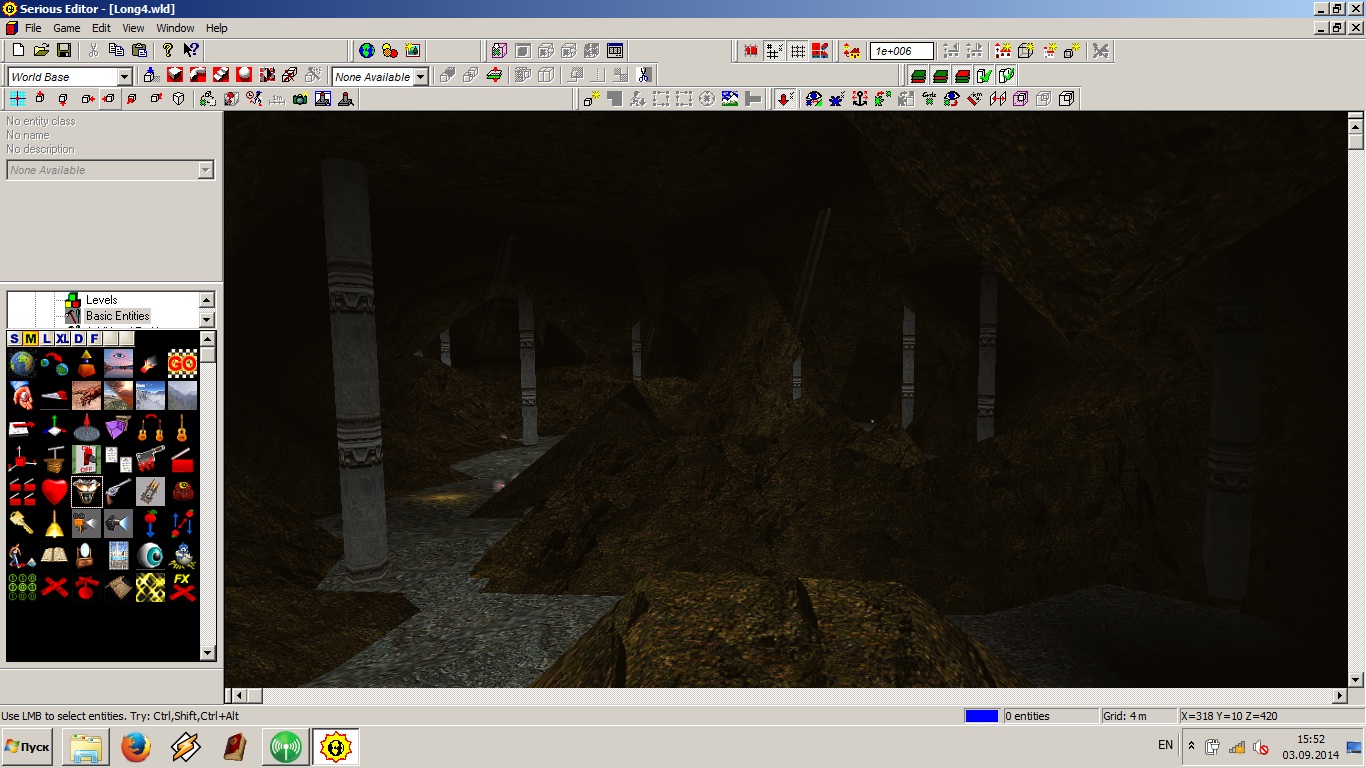Click the viewport's vertical scrollbar up arrow

pos(1356,125)
